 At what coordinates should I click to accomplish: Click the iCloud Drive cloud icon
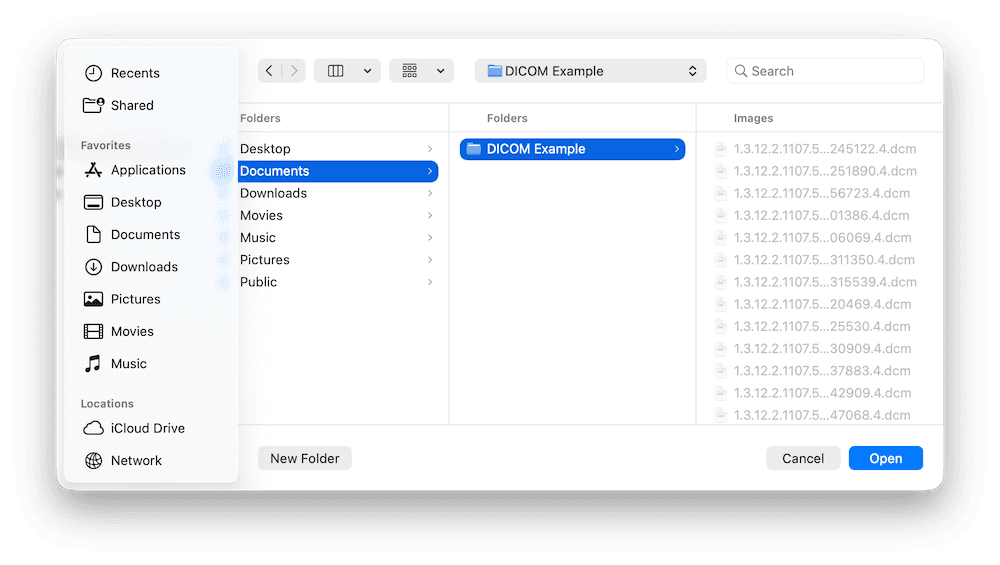tap(93, 428)
